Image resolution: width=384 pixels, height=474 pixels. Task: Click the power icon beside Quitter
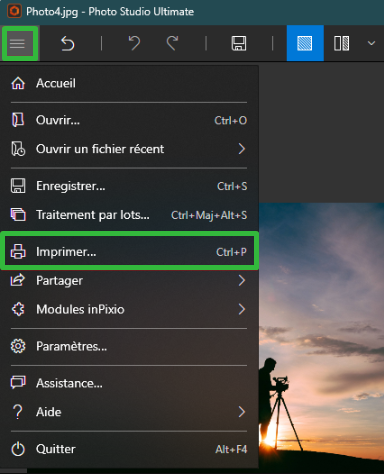click(x=18, y=449)
